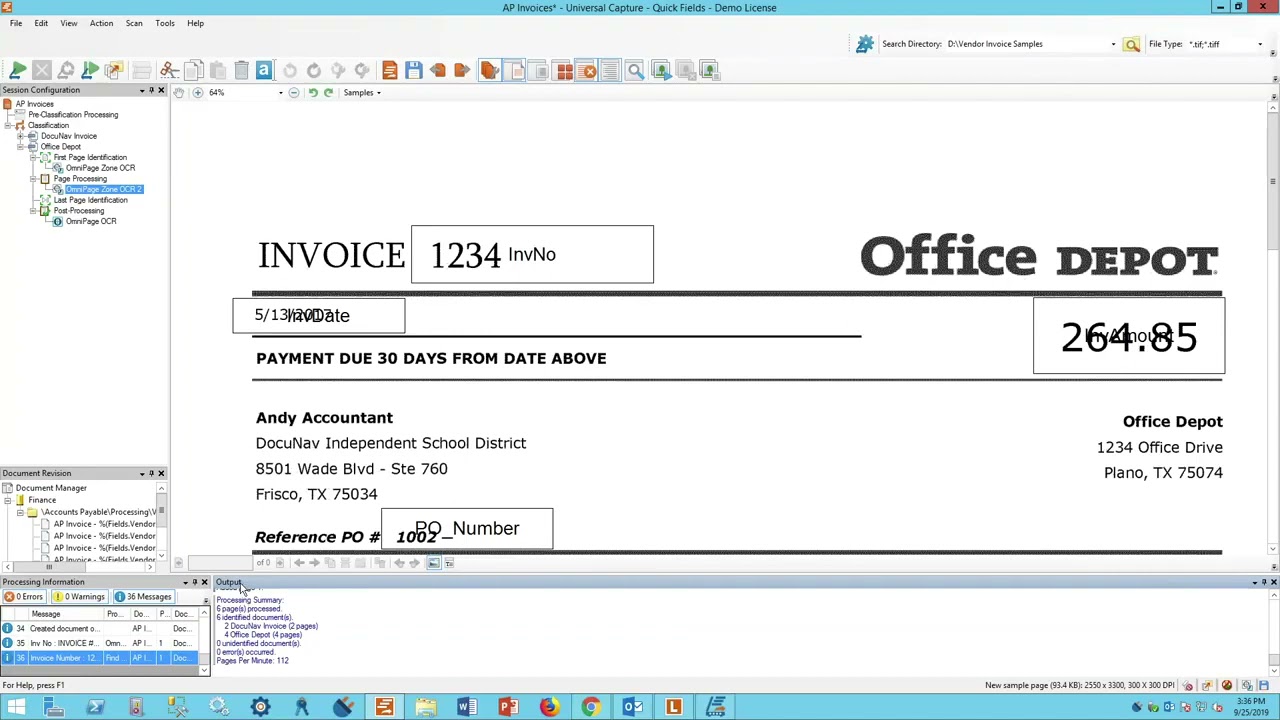
Task: Click the text view icon below document
Action: 449,563
